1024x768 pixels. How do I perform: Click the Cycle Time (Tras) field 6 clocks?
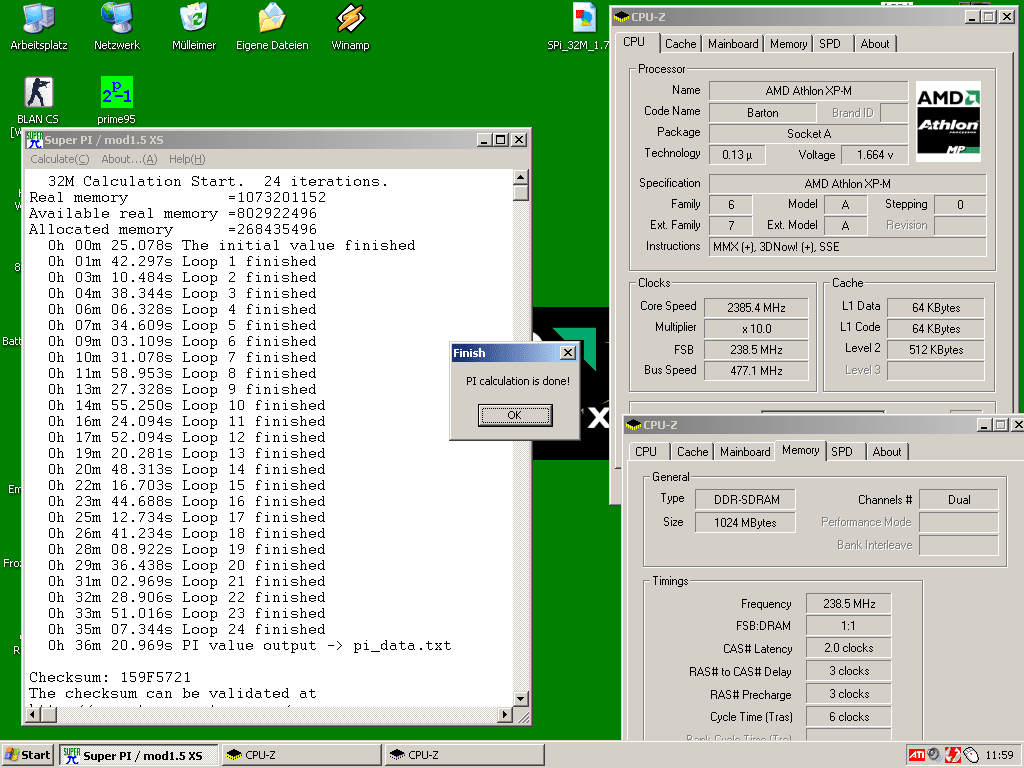click(x=848, y=716)
